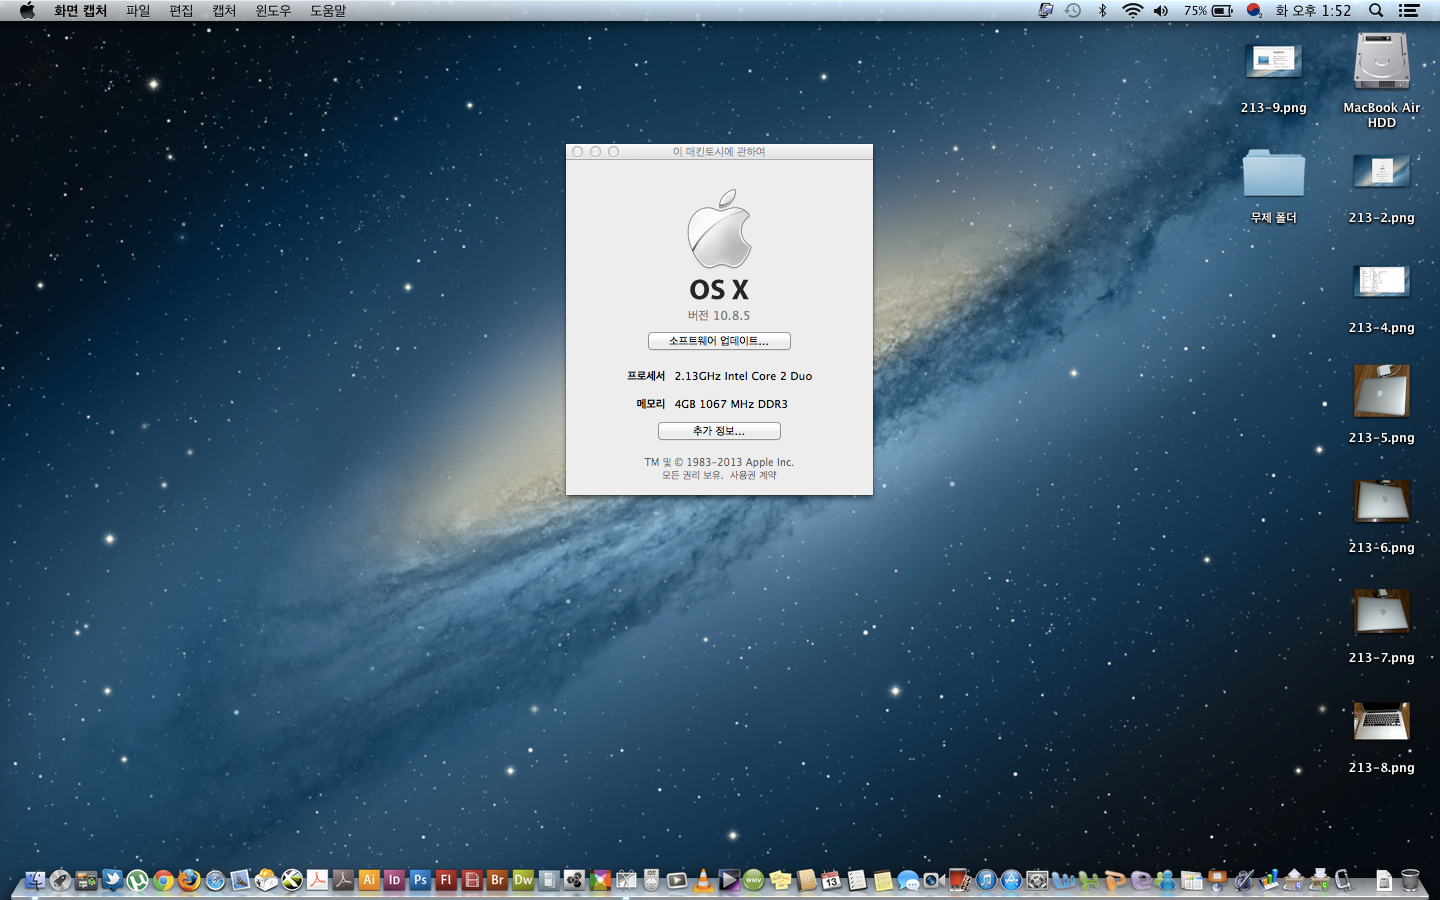Open Google Chrome in the dock

click(x=163, y=880)
